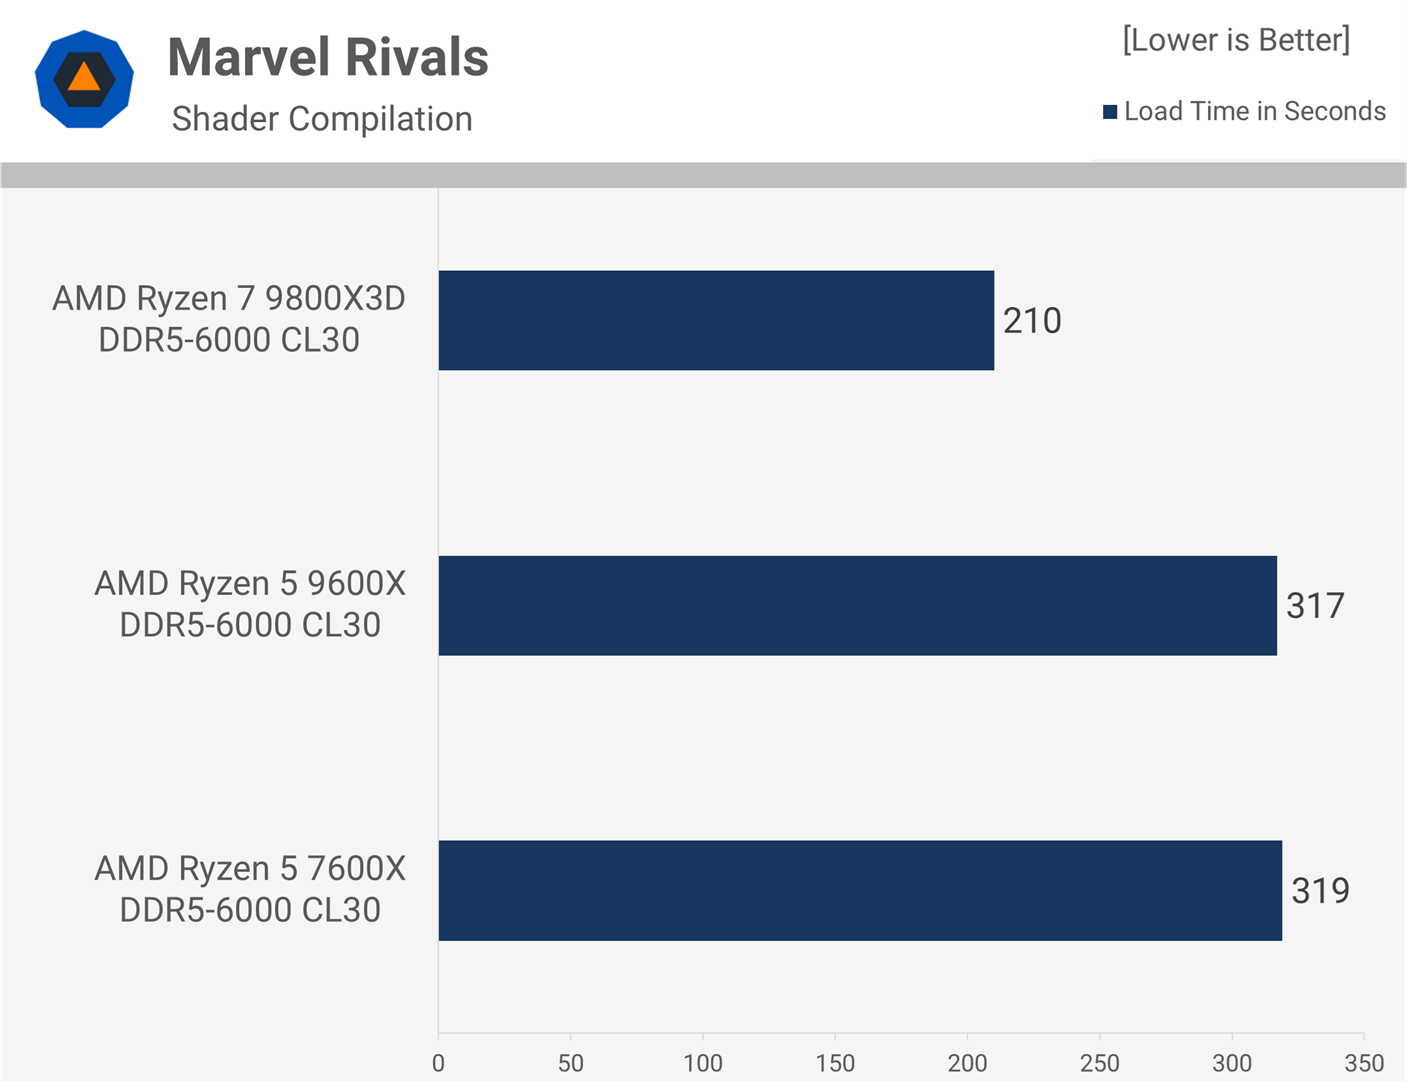Image resolution: width=1407 pixels, height=1081 pixels.
Task: Click the navy legend color square
Action: tap(1109, 112)
